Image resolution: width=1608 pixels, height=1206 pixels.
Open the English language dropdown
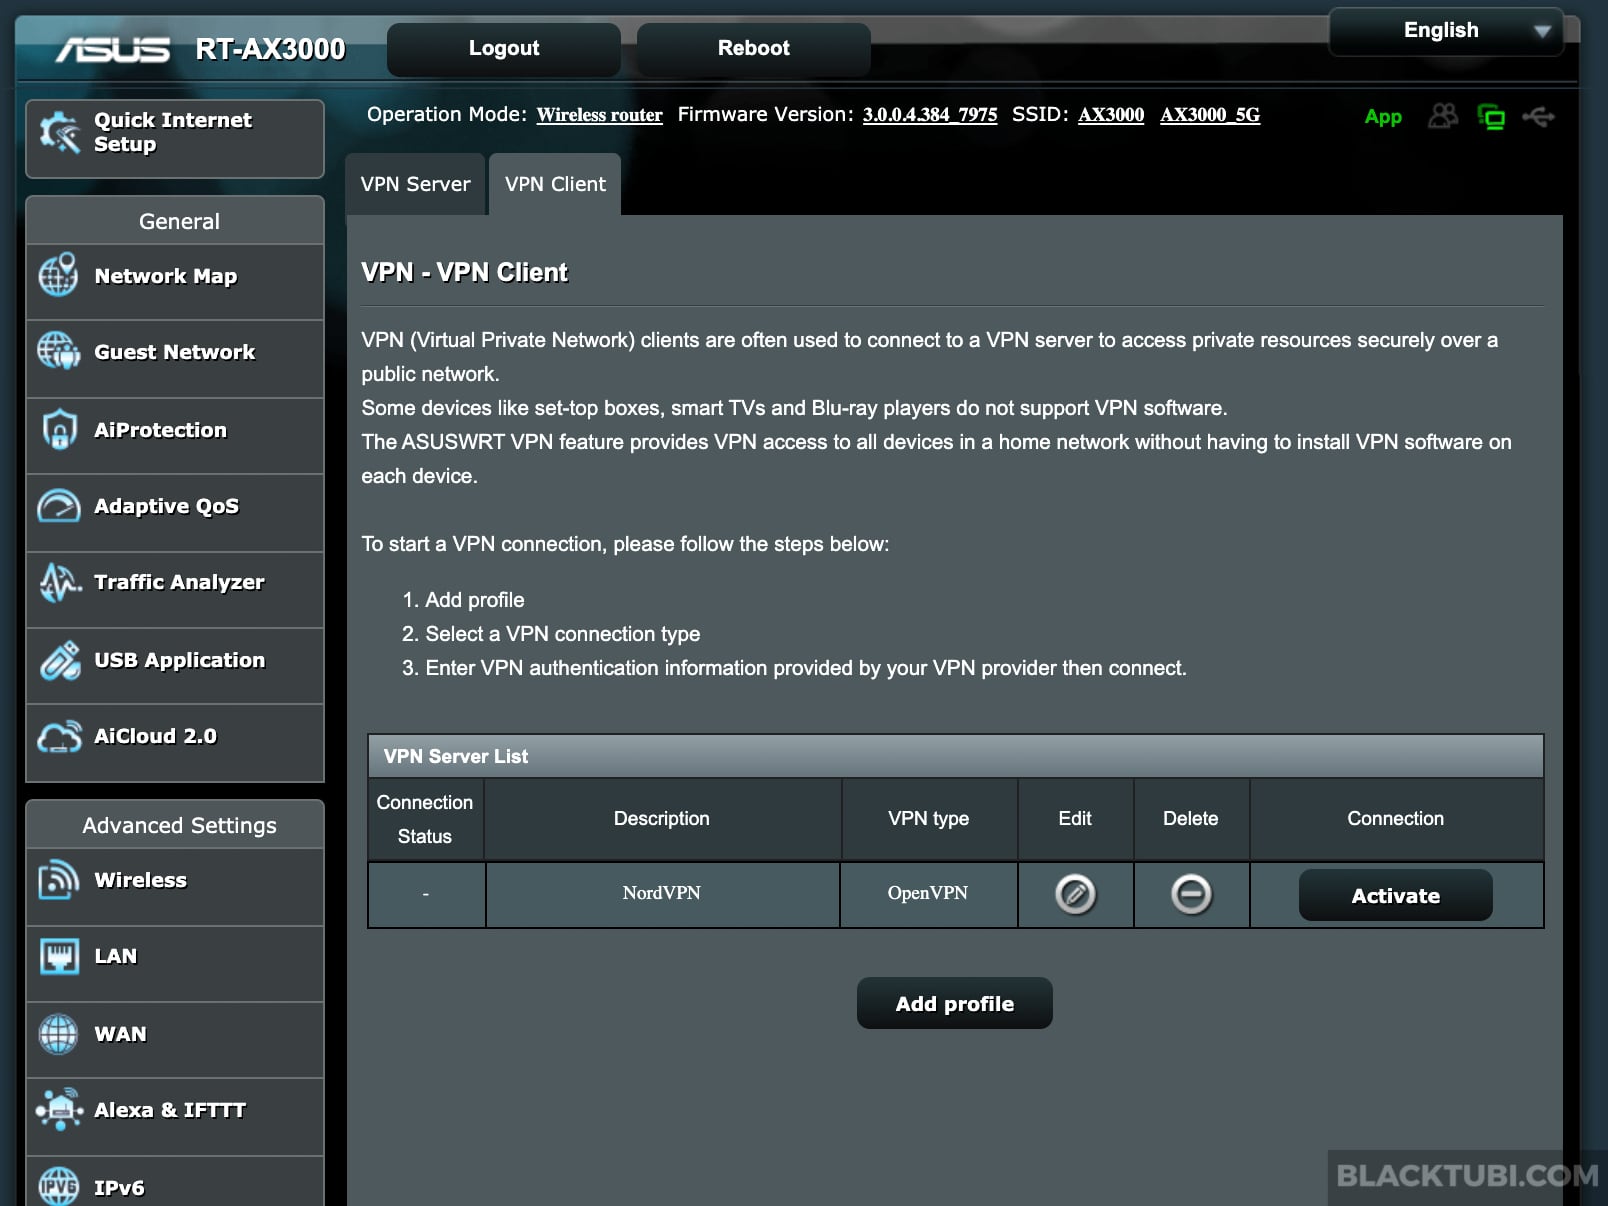[1445, 31]
